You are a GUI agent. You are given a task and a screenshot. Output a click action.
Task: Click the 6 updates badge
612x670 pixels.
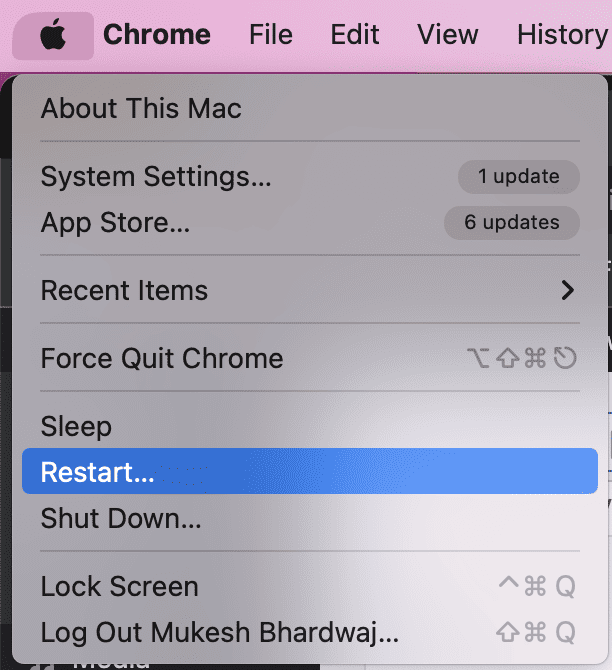click(x=511, y=223)
